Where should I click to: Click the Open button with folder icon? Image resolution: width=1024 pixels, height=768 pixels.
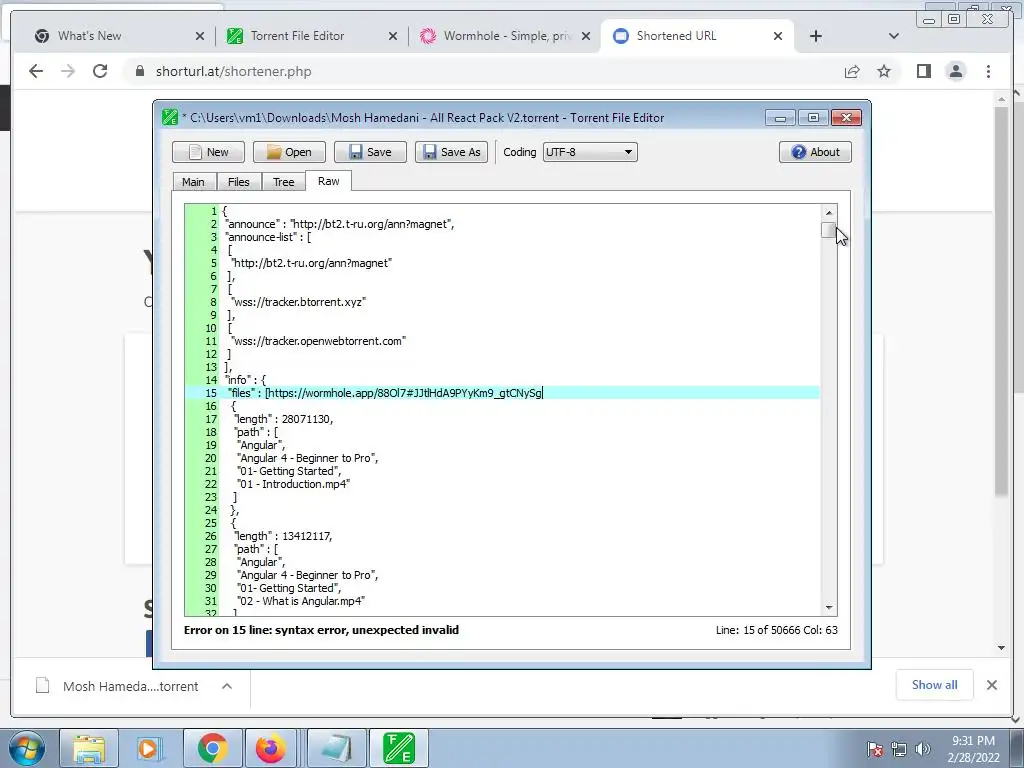pyautogui.click(x=289, y=152)
